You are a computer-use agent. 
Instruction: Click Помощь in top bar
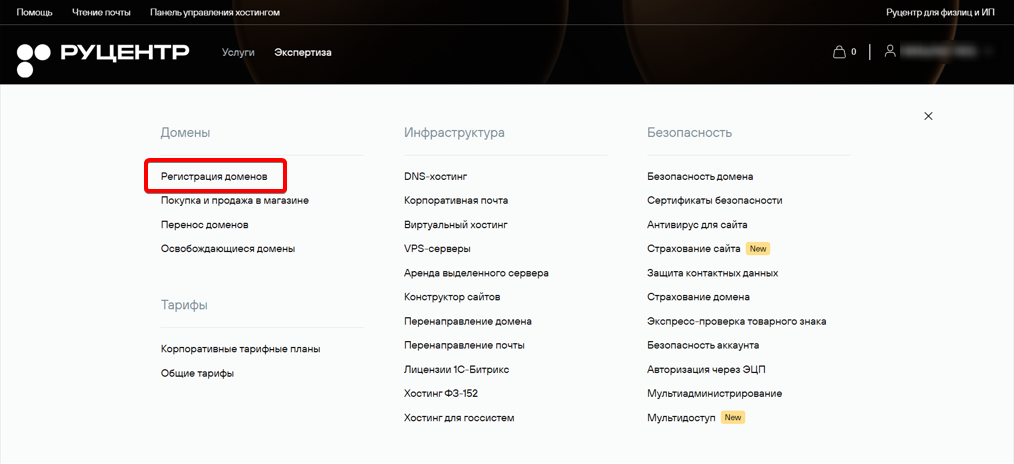(x=34, y=12)
